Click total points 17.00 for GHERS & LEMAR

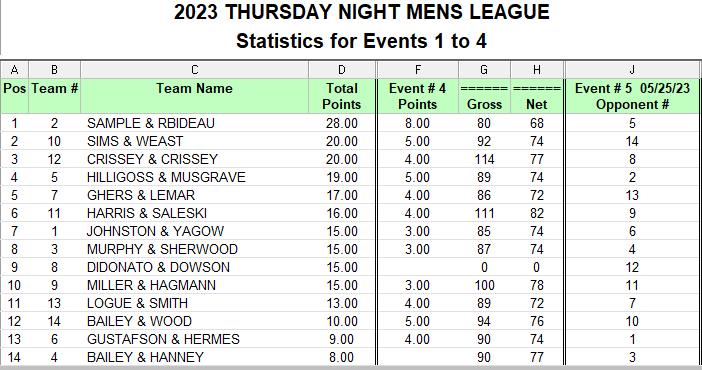point(342,195)
